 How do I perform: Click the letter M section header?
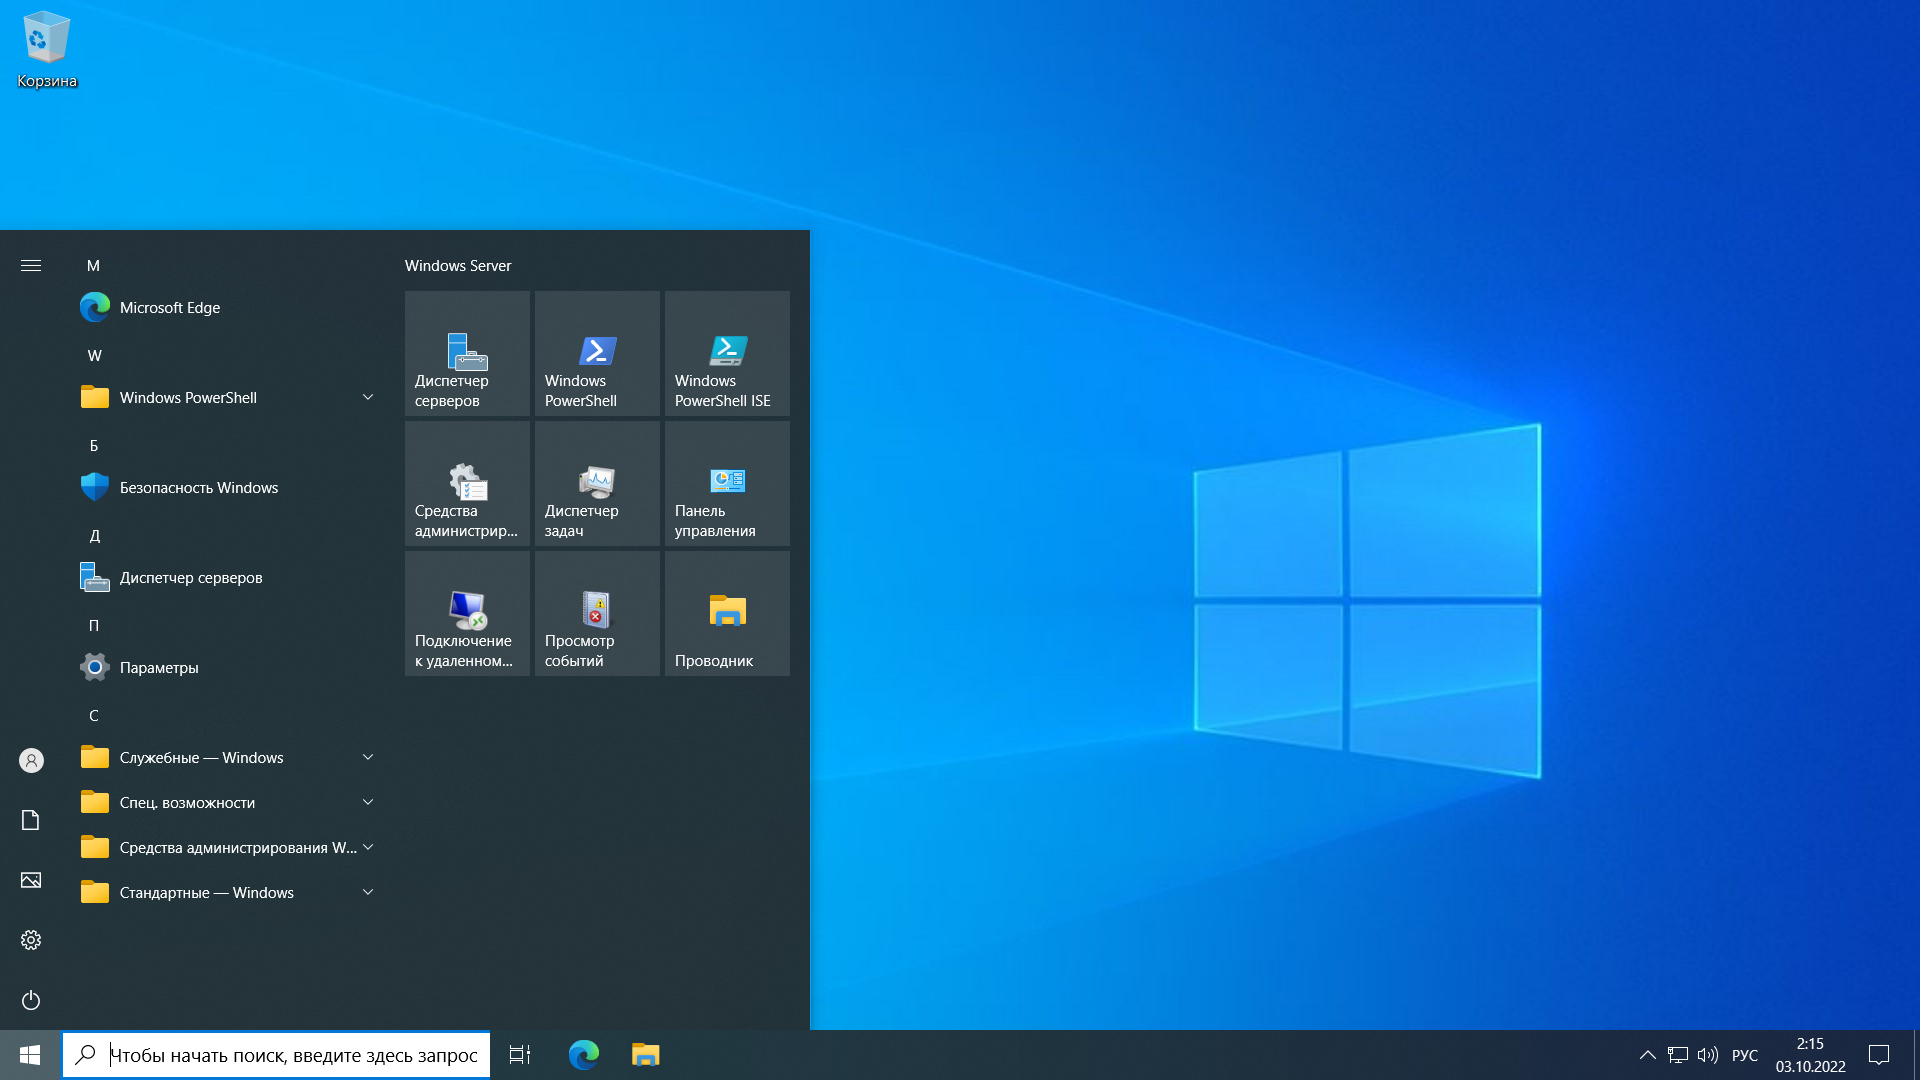click(x=93, y=265)
